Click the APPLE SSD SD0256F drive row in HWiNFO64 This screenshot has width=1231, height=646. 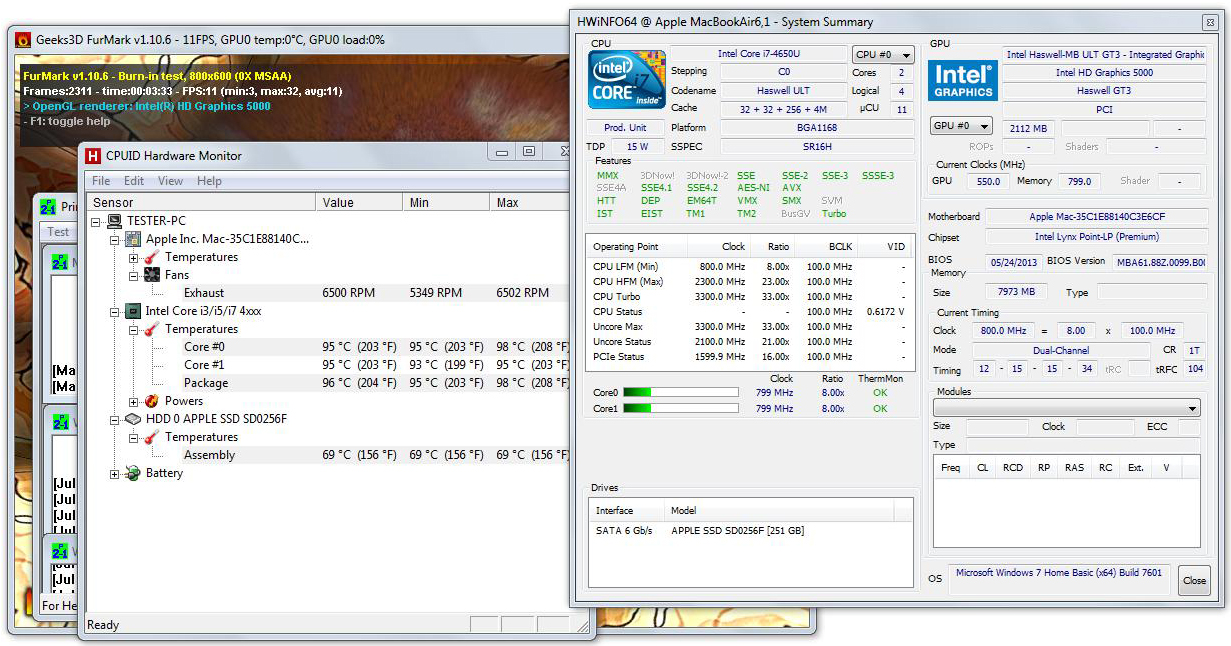[x=750, y=531]
